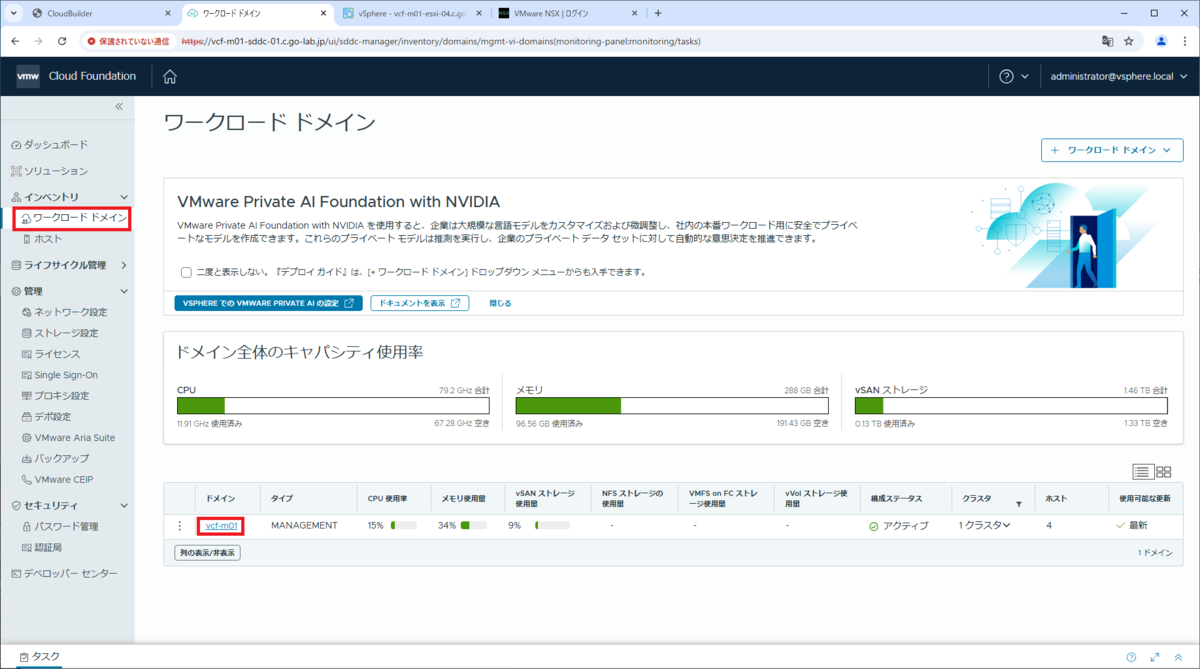Open the tab search dropdown
Image resolution: width=1200 pixels, height=669 pixels.
click(13, 13)
